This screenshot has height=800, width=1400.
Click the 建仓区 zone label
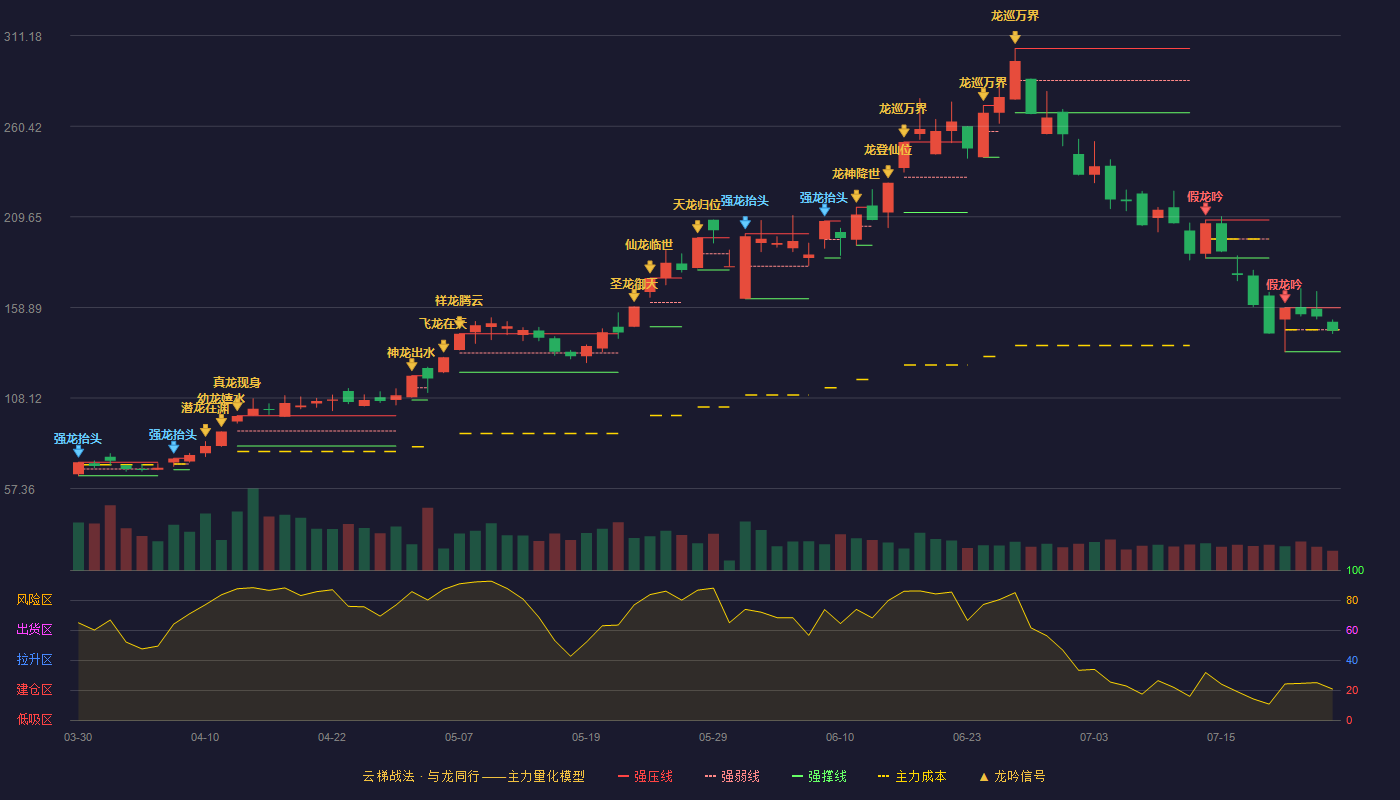point(34,690)
